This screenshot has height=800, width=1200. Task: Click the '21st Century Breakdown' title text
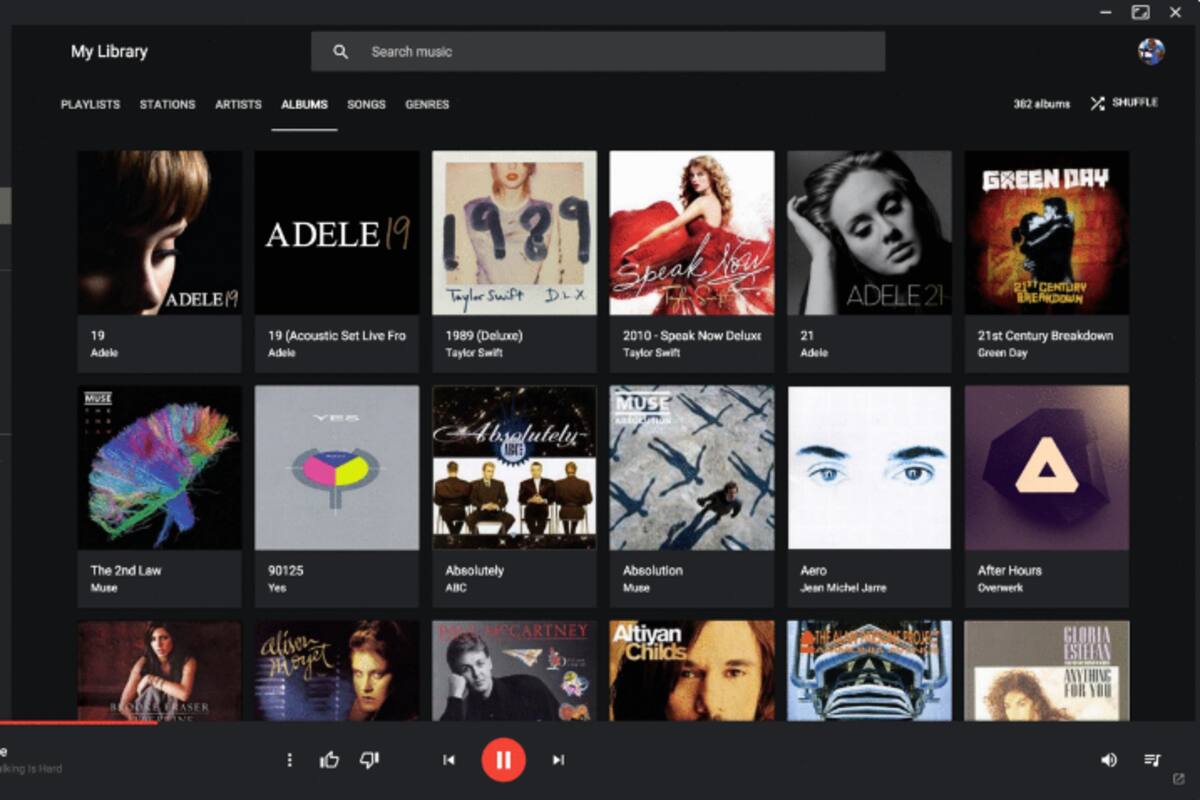click(1045, 336)
